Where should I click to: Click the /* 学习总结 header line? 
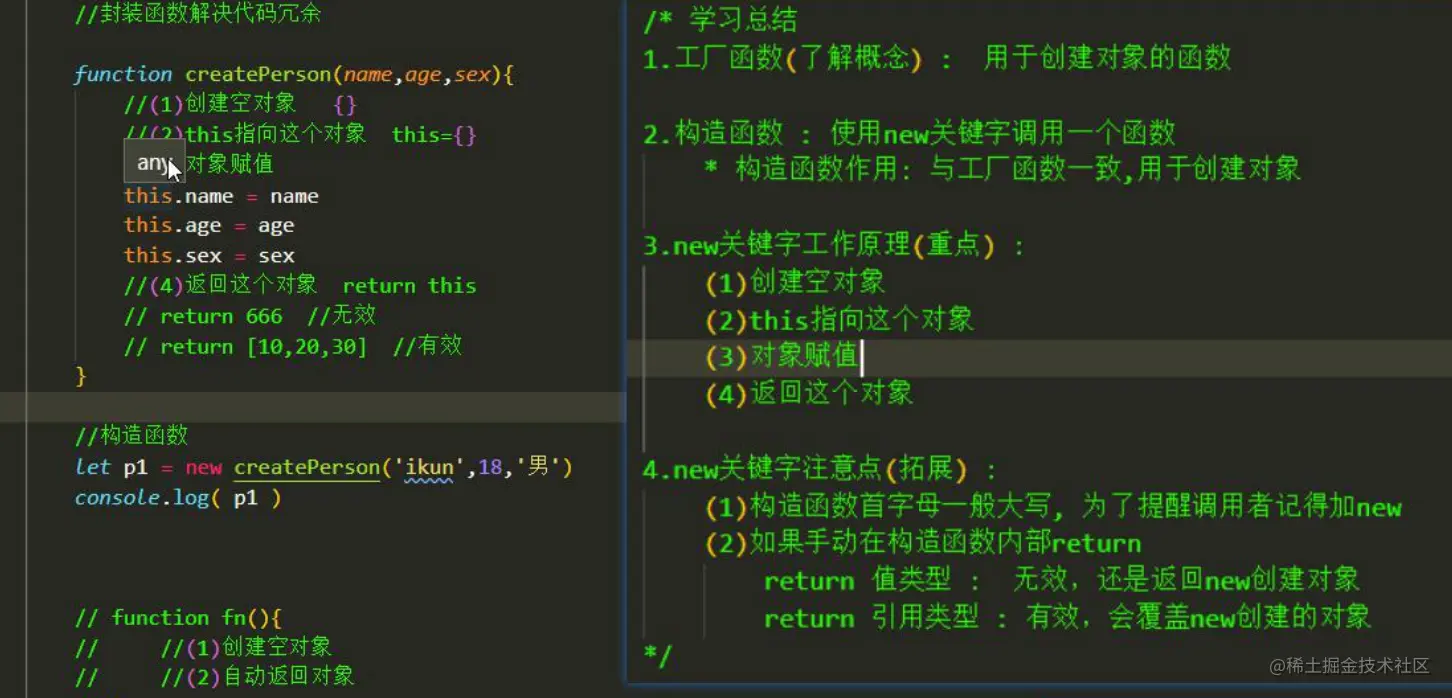coord(720,20)
